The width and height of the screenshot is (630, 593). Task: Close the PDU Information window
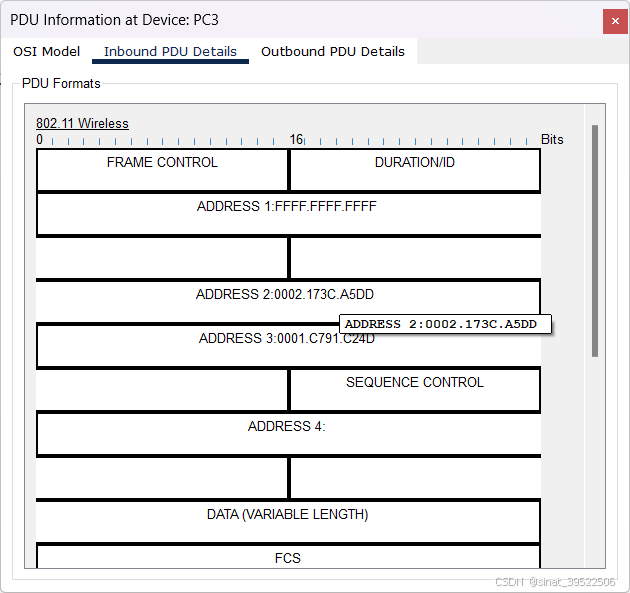pos(614,21)
